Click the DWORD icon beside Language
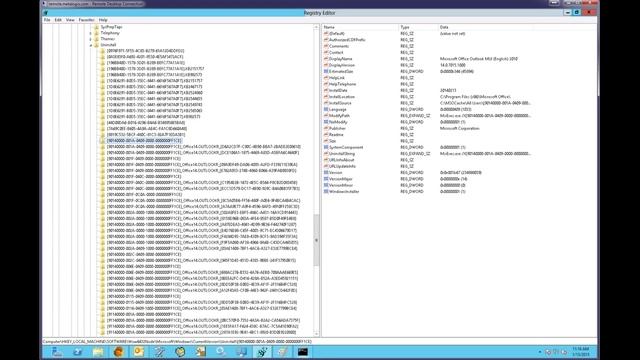Image resolution: width=640 pixels, height=360 pixels. coord(326,109)
